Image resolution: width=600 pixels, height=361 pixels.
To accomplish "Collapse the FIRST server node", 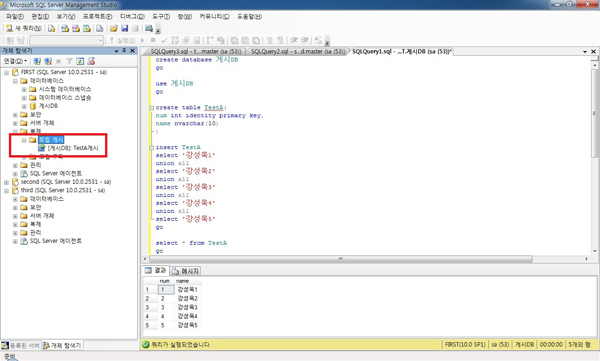I will pyautogui.click(x=7, y=72).
